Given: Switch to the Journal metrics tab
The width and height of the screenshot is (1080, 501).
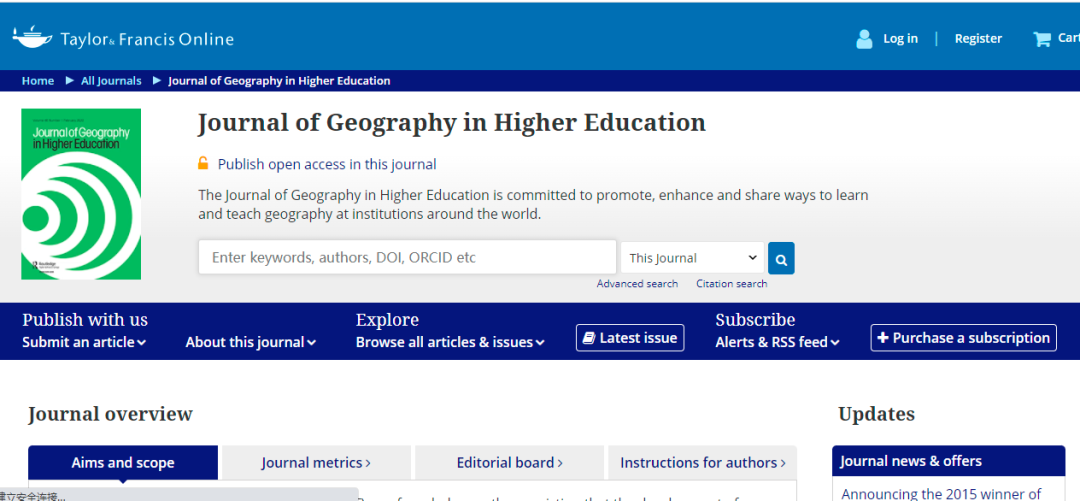Looking at the screenshot, I should click(x=315, y=463).
